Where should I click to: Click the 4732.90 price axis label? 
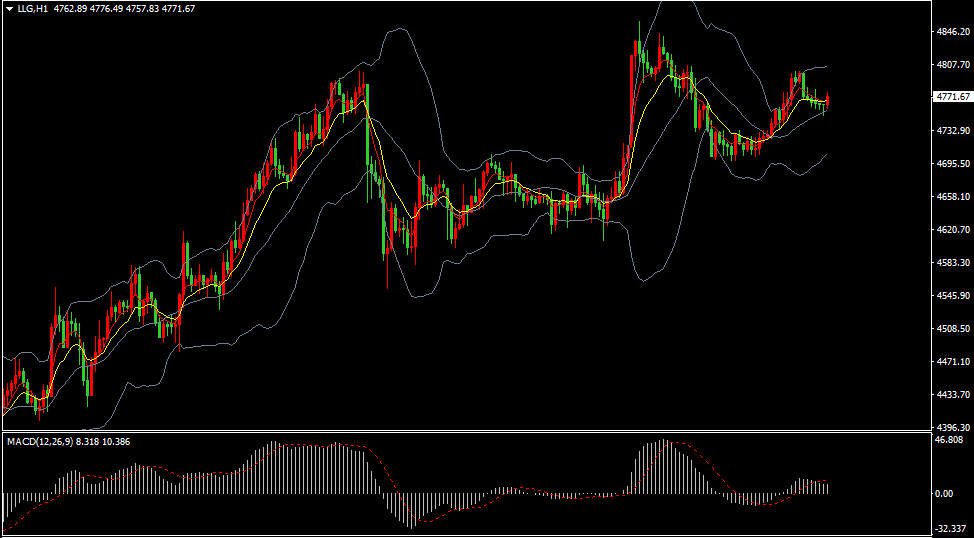[x=952, y=131]
